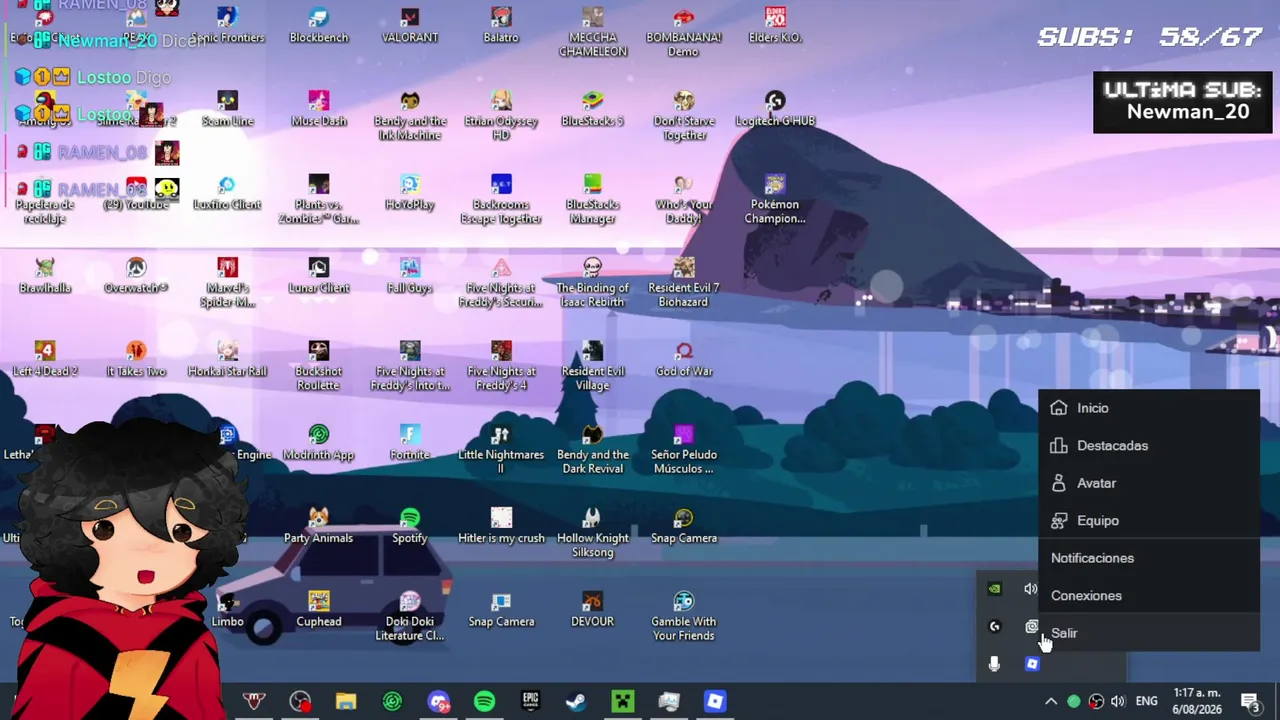This screenshot has width=1280, height=720.
Task: Select the Logitech G HUB desktop icon
Action: click(775, 109)
